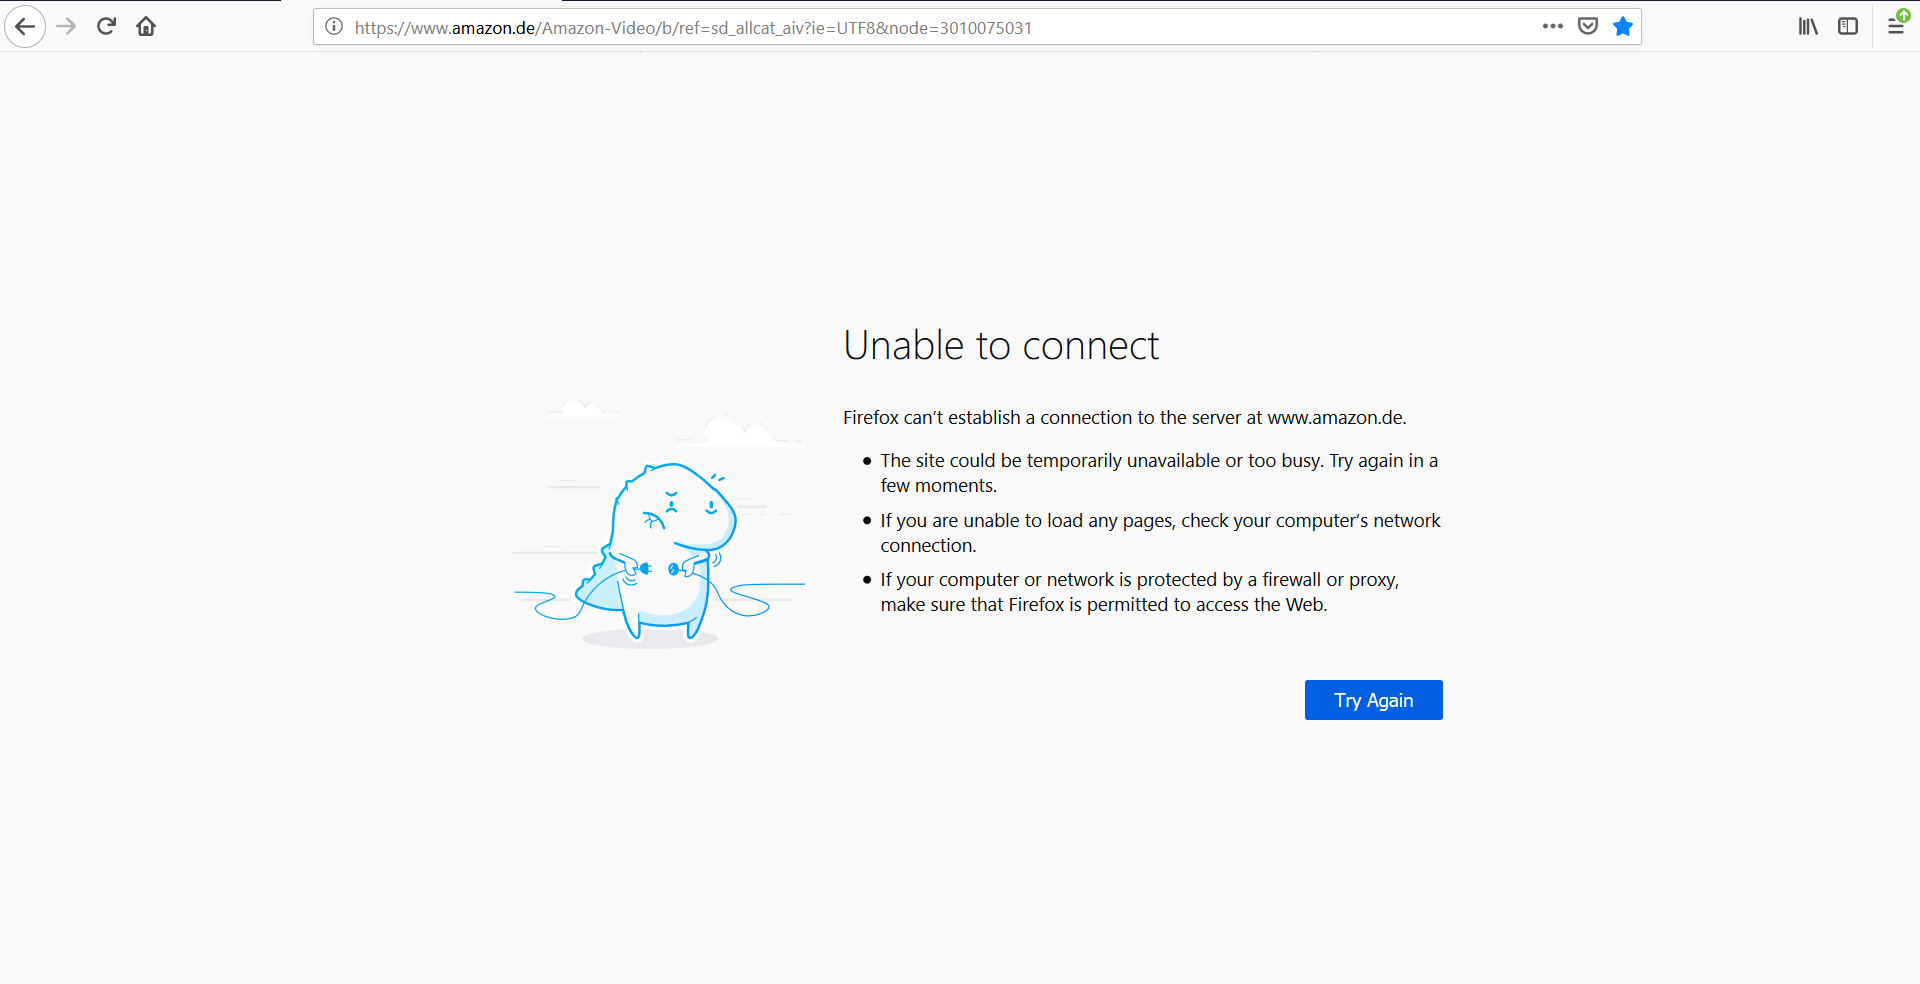
Task: Click bullet about site temporarily unavailable
Action: click(1159, 473)
